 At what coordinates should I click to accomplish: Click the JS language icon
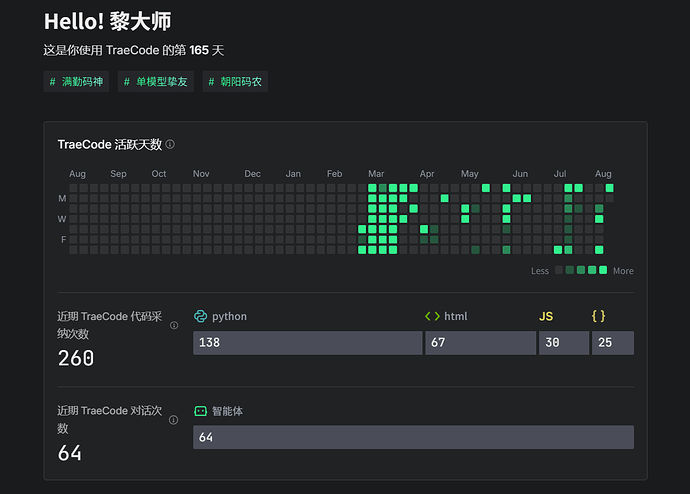click(x=546, y=316)
